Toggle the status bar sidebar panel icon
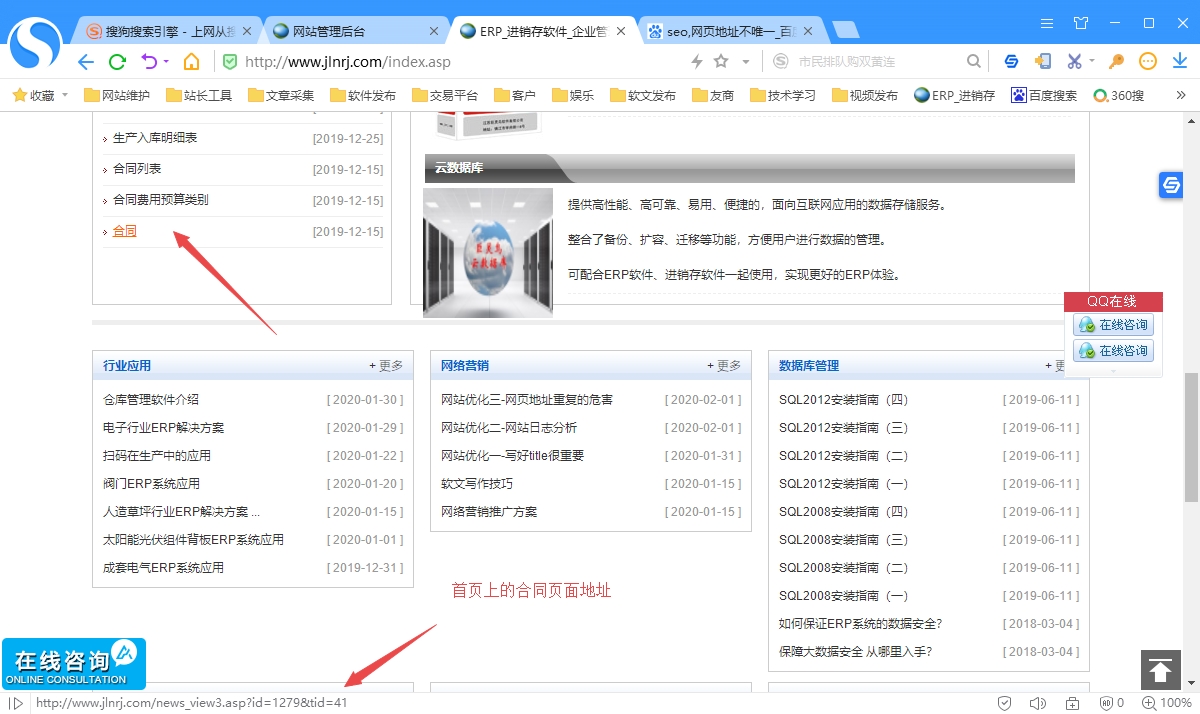The height and width of the screenshot is (714, 1200). tap(16, 703)
